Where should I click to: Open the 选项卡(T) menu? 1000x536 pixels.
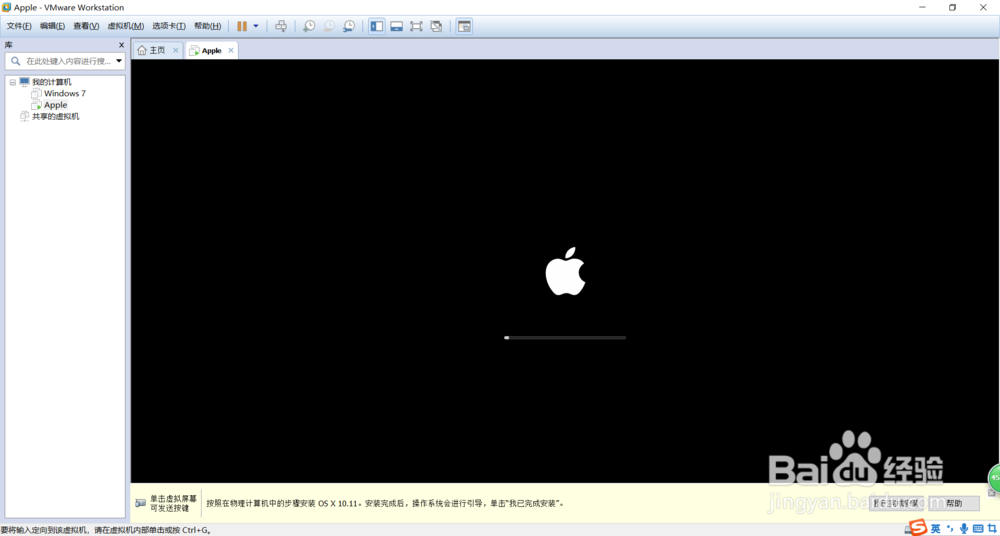[x=169, y=26]
